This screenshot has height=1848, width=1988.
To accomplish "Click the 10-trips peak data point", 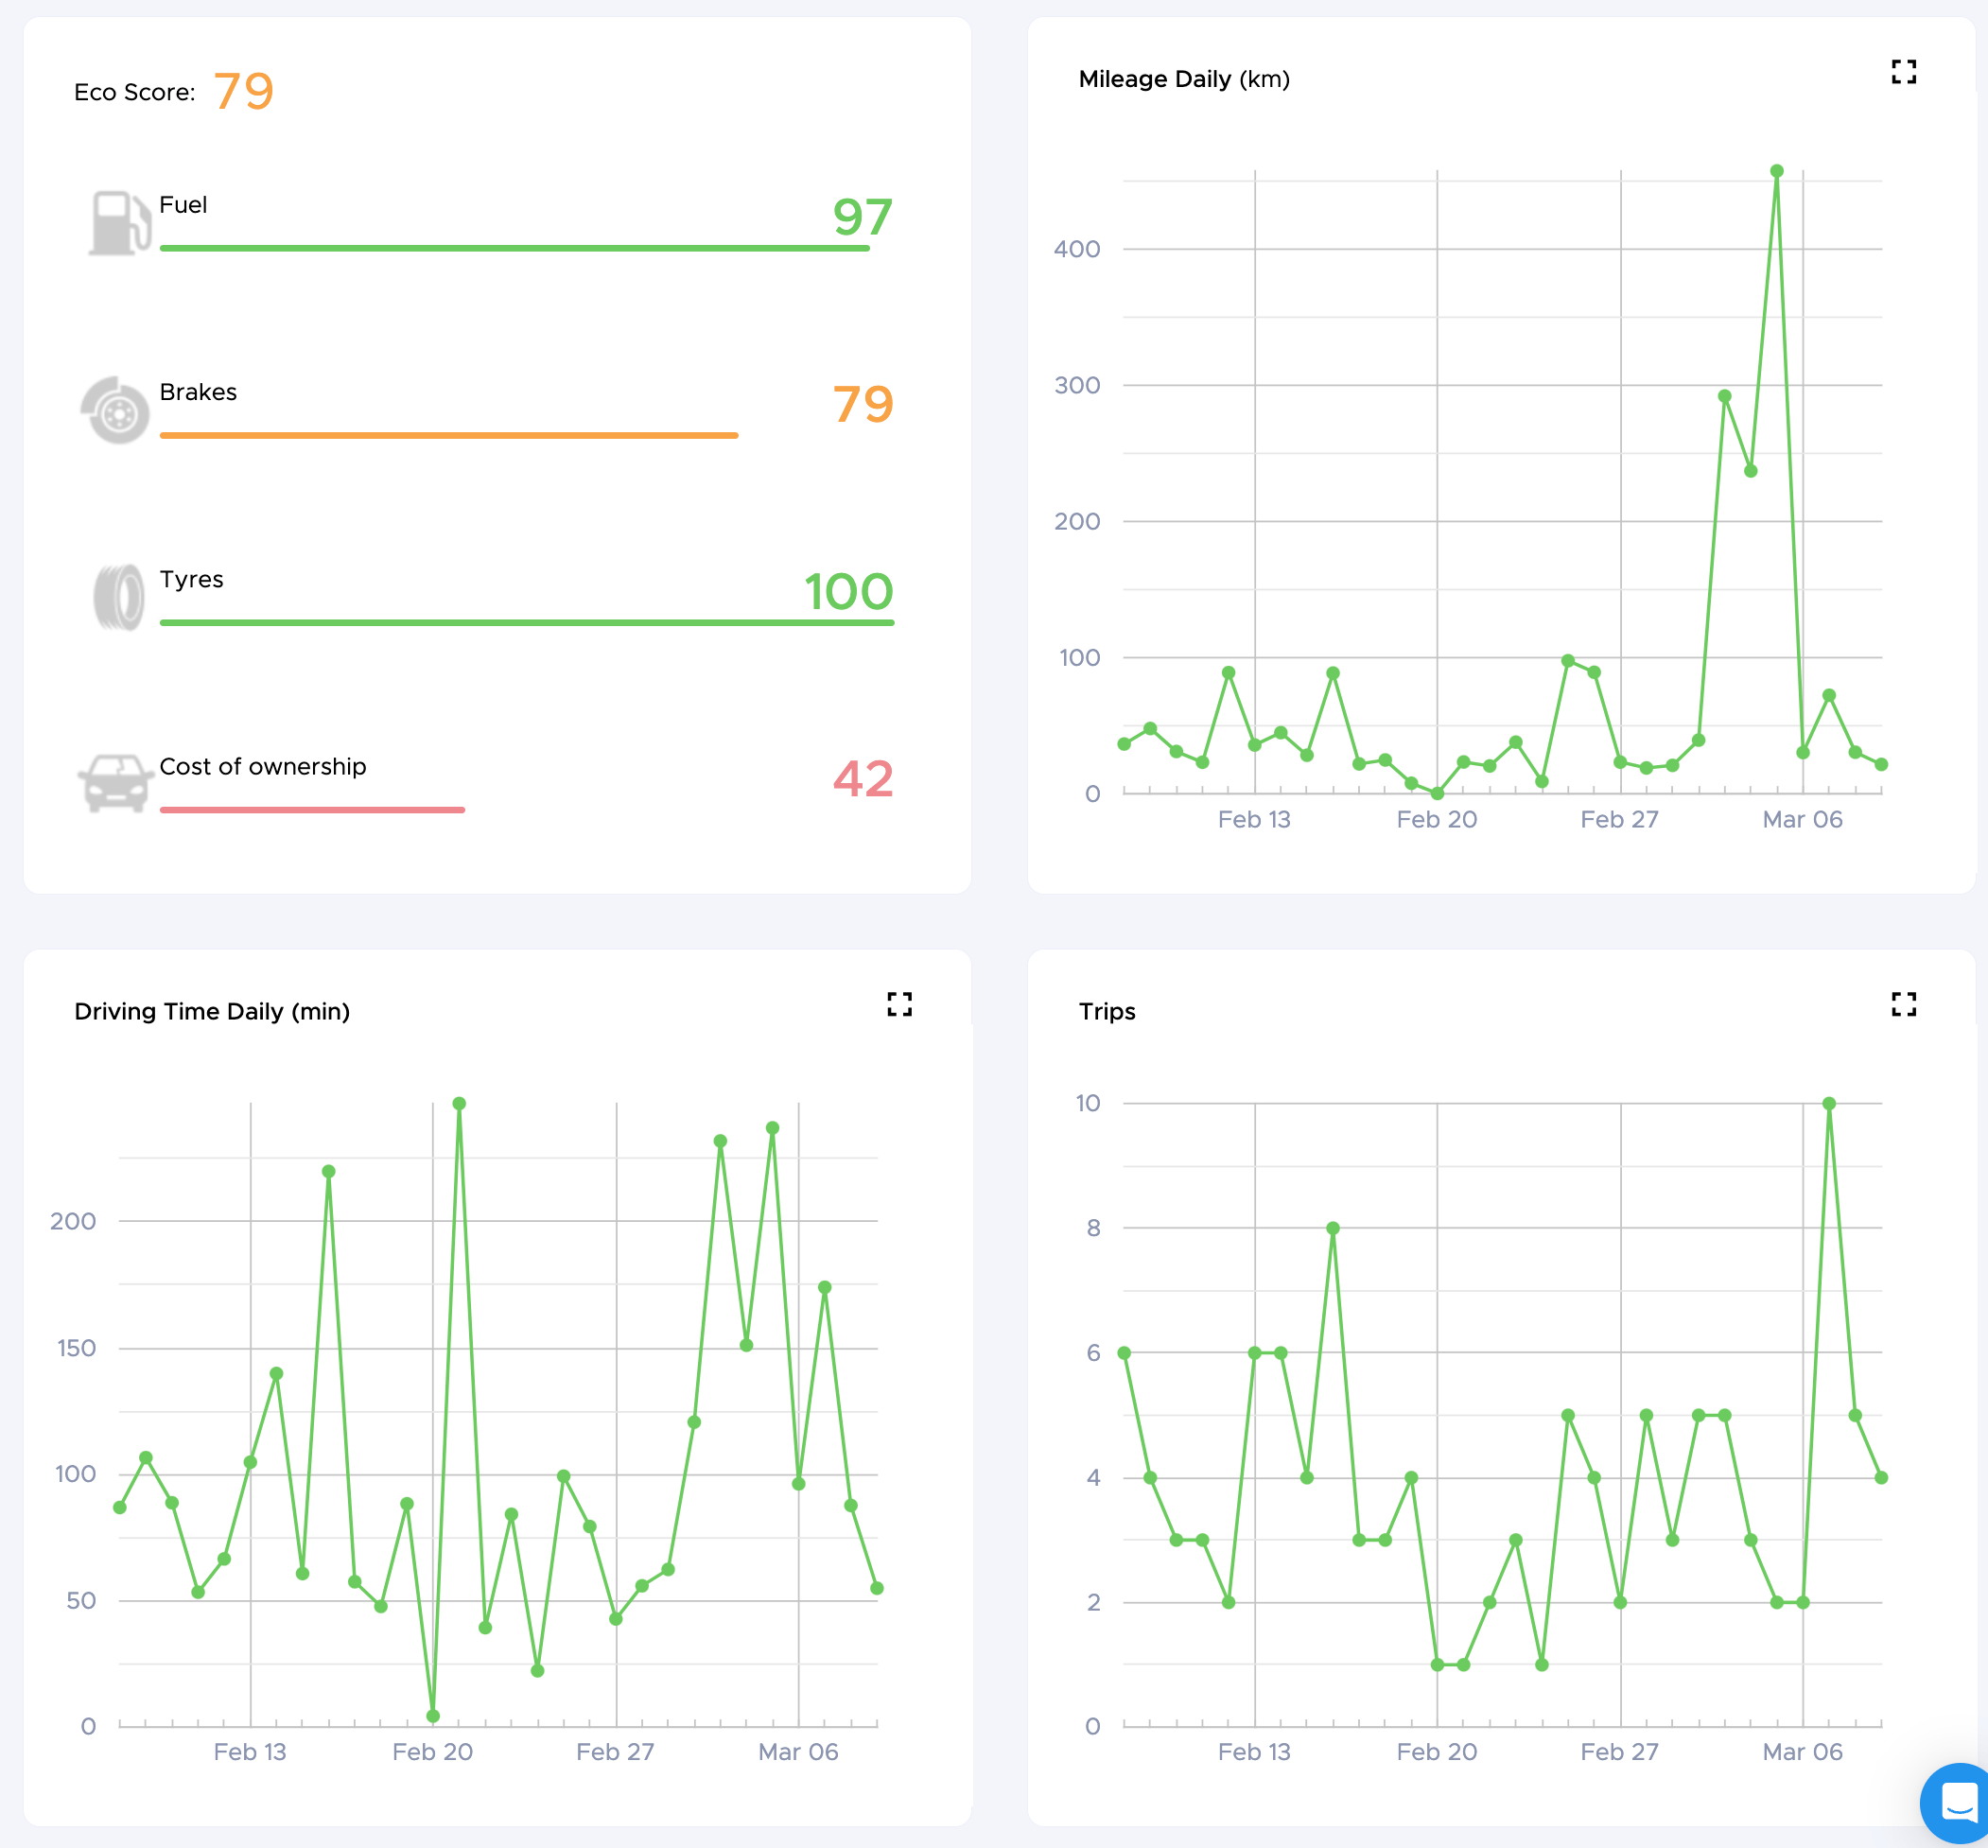I will point(1828,1104).
